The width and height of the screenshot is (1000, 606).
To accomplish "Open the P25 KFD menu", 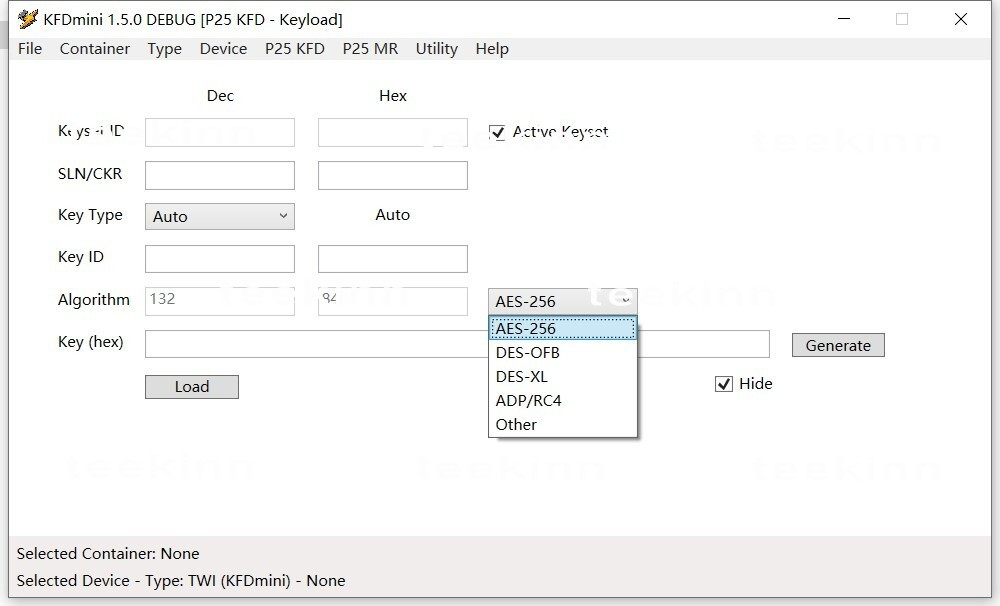I will point(294,48).
